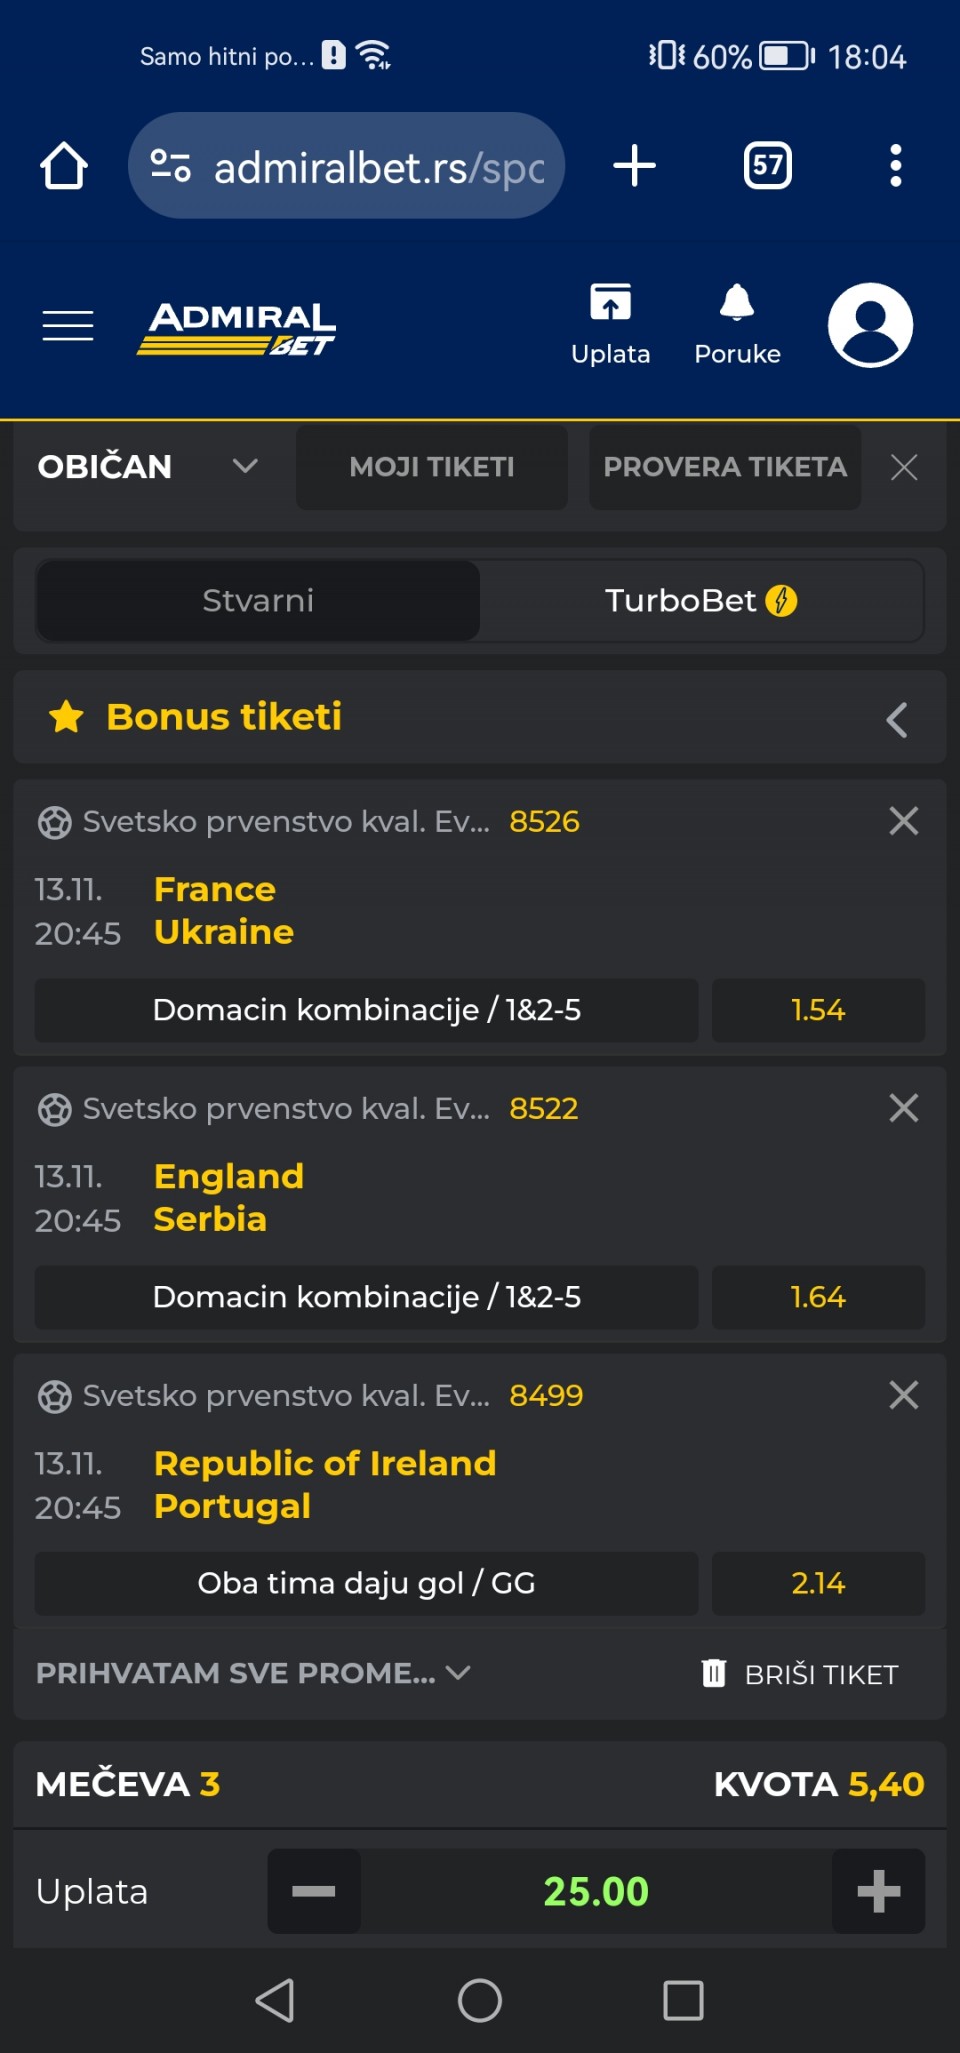
Task: Remove England vs Serbia selection
Action: pos(903,1108)
